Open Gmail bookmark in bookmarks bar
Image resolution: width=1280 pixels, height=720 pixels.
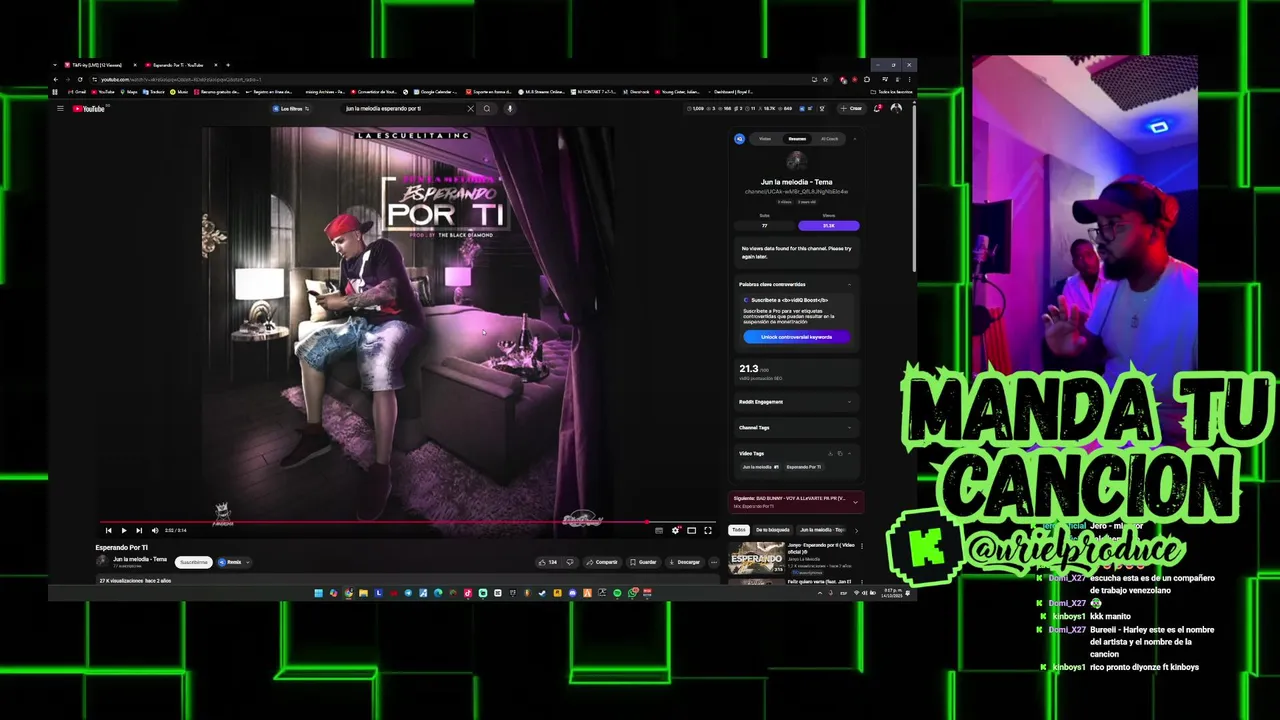click(x=77, y=92)
